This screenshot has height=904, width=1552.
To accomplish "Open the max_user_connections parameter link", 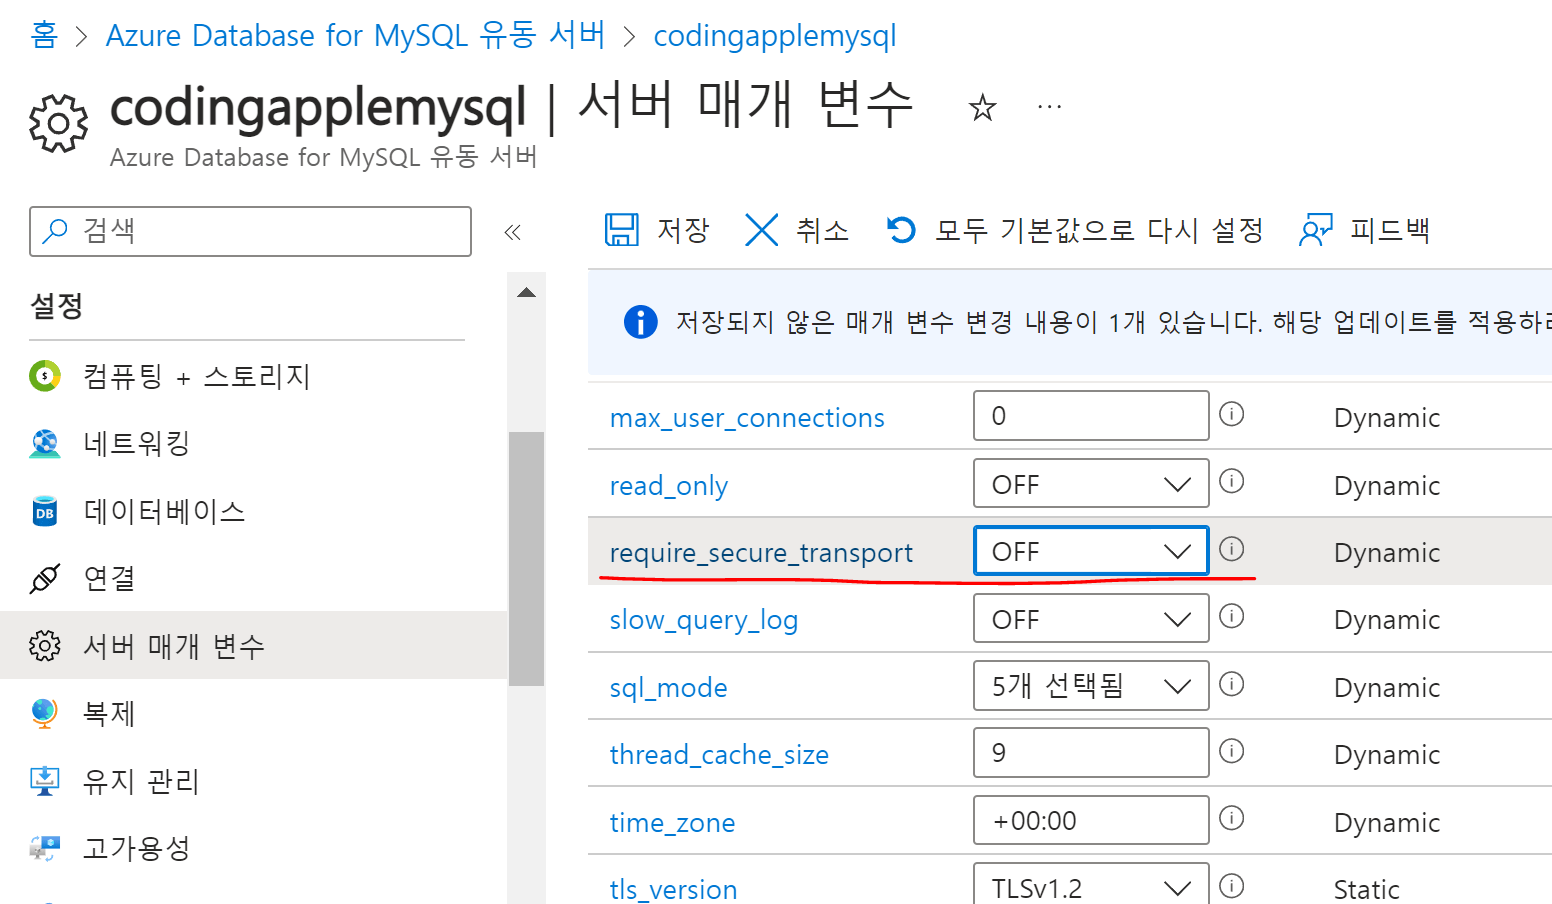I will point(747,418).
